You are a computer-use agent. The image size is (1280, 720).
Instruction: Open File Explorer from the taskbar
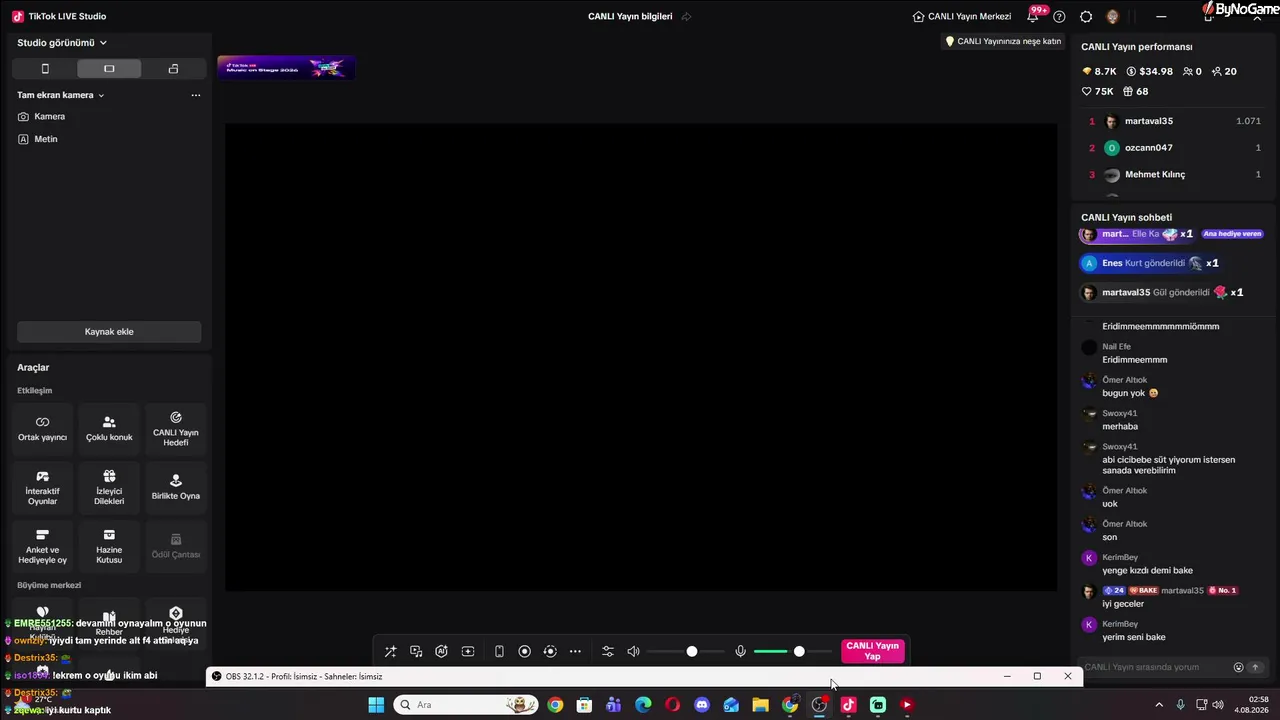click(x=760, y=705)
